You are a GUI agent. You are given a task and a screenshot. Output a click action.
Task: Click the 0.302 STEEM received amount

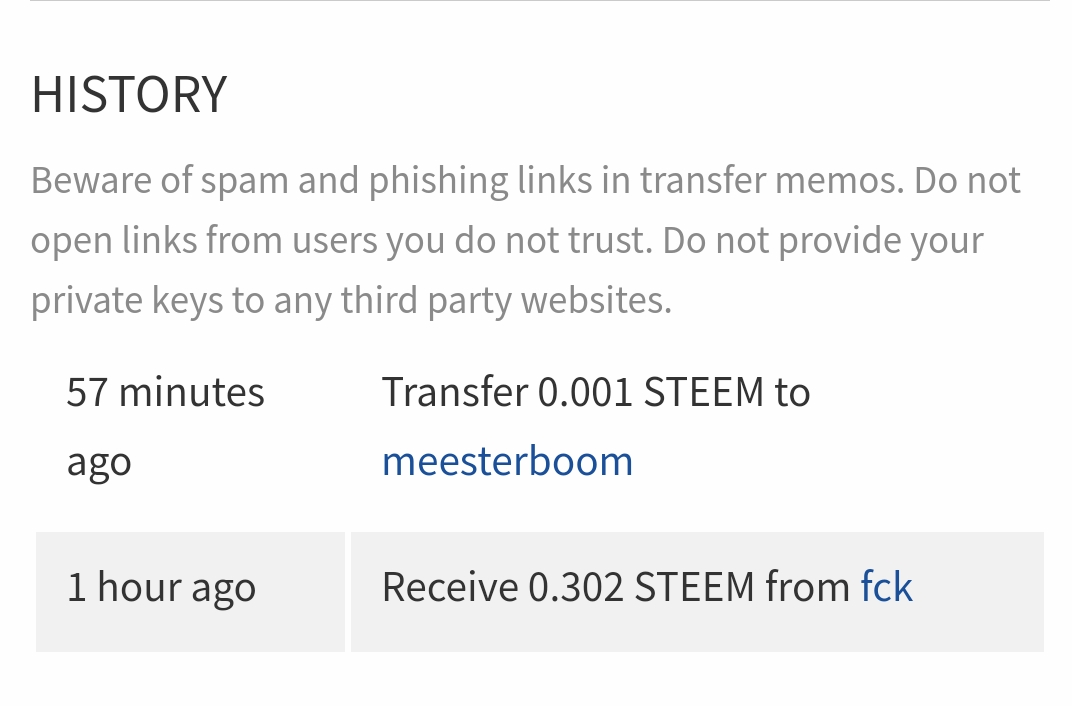click(x=641, y=587)
